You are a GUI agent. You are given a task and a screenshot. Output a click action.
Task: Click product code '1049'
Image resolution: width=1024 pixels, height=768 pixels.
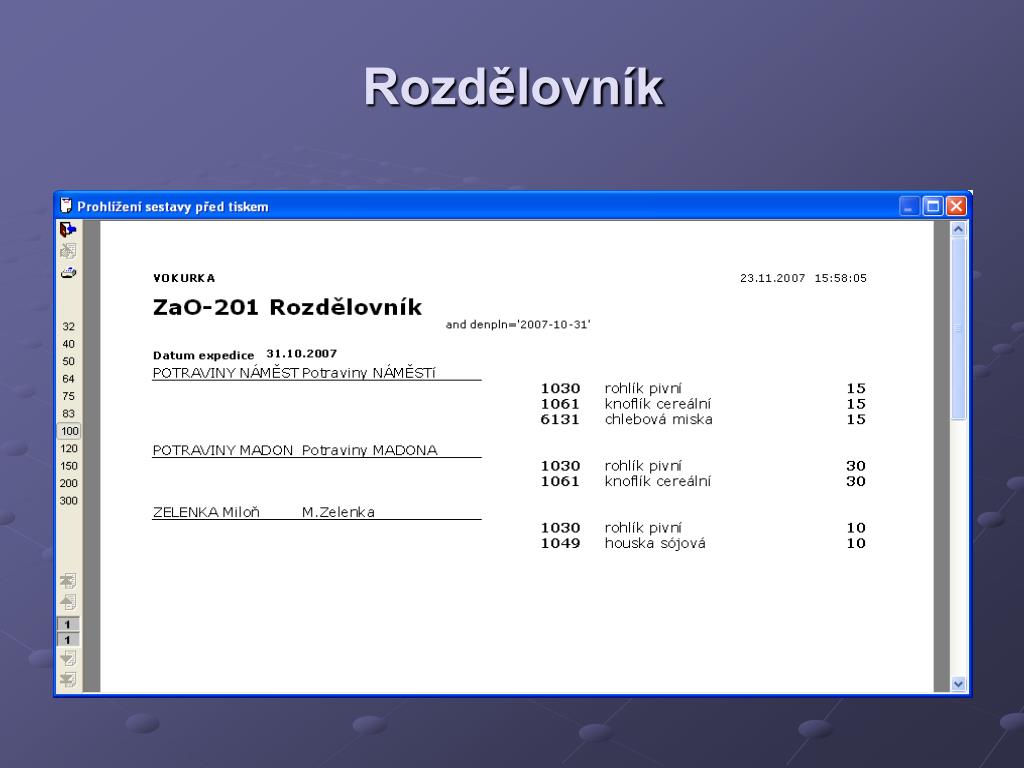(560, 543)
